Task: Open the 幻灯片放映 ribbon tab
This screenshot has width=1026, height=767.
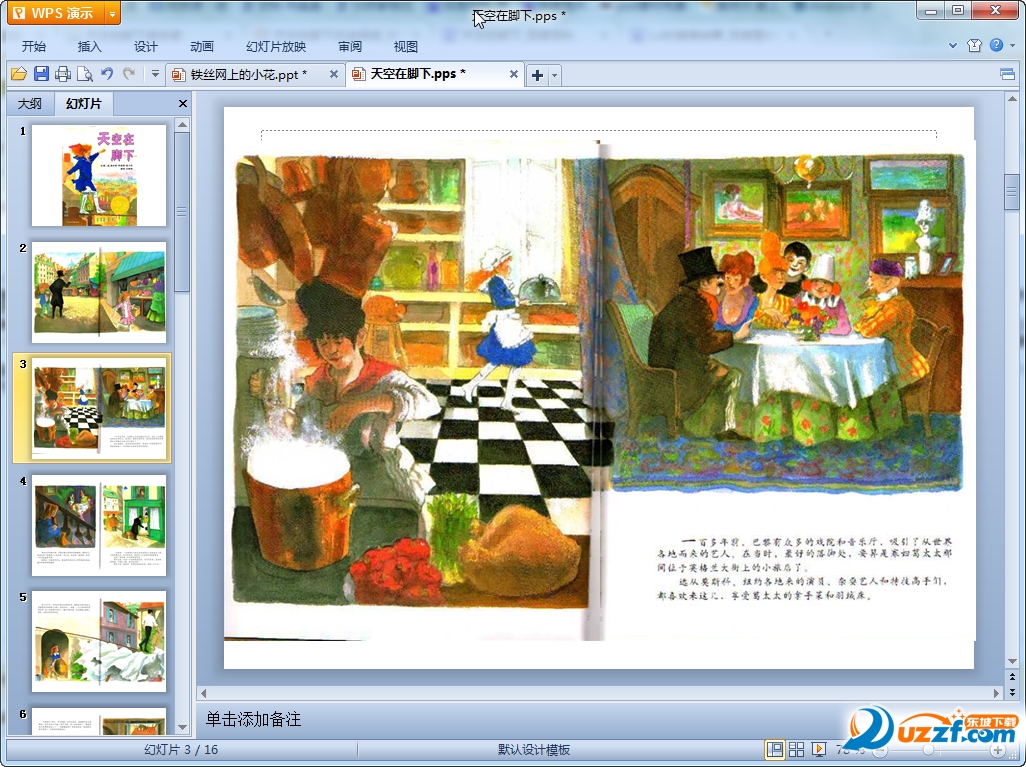Action: [x=276, y=46]
